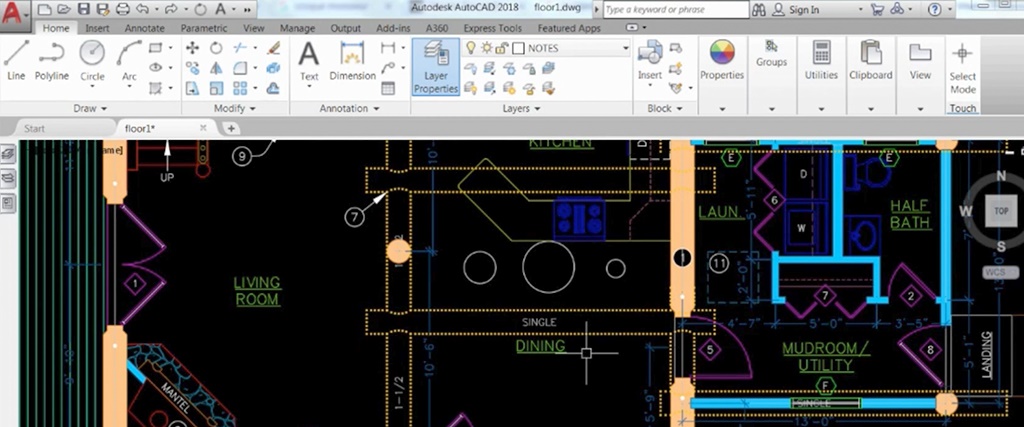
Task: Open the Clipboard panel
Action: 871,60
